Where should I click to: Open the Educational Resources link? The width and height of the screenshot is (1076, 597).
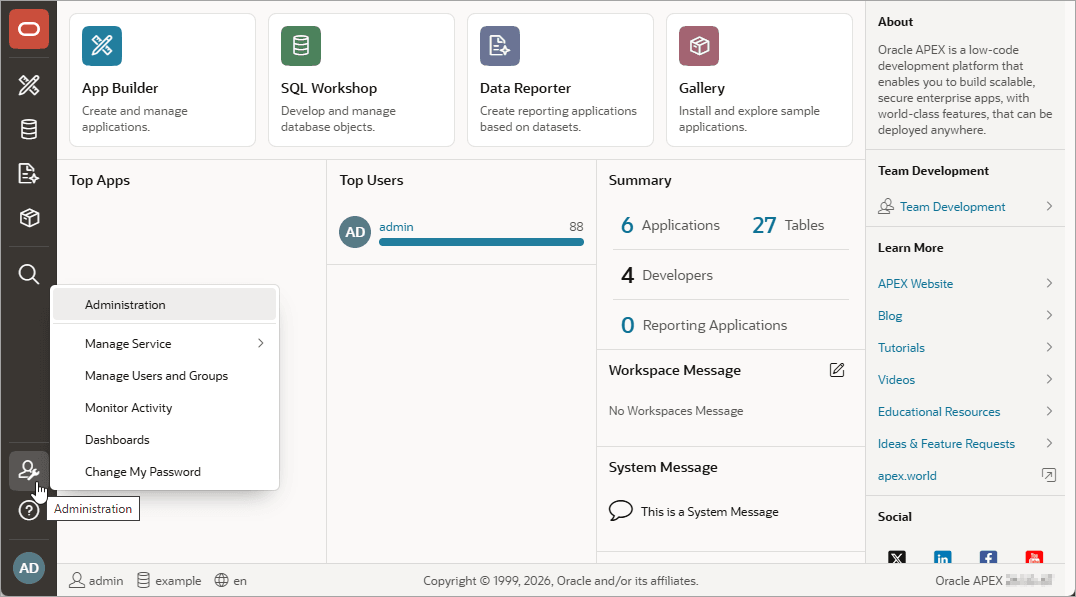939,412
